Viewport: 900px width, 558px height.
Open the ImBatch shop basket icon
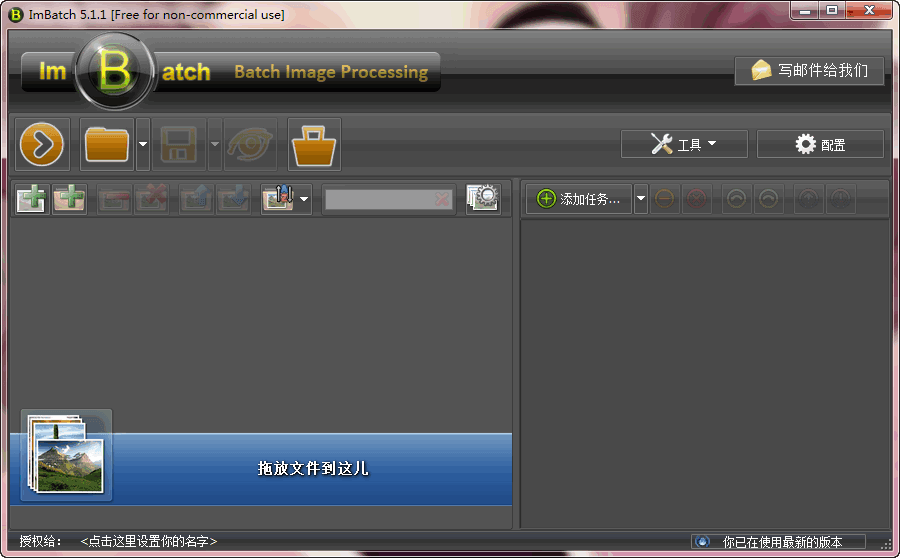pyautogui.click(x=314, y=146)
